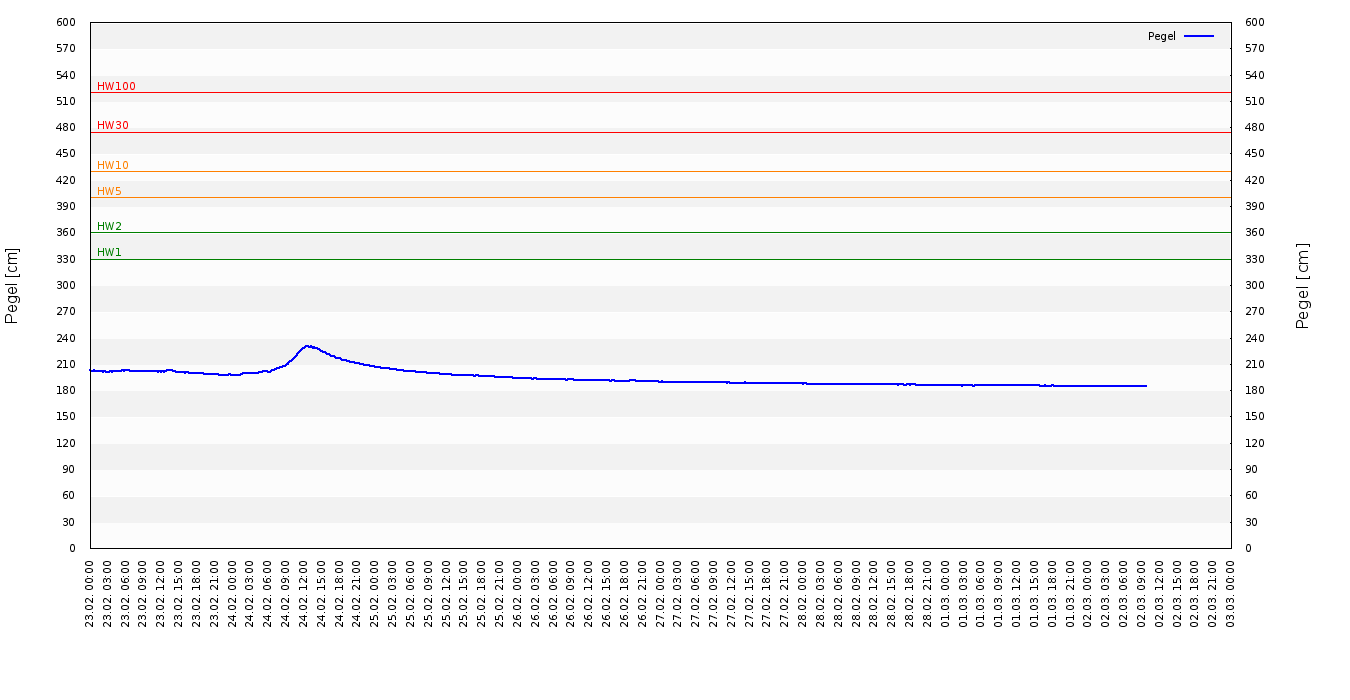Click the peak of the blue Pegel curve

click(307, 346)
